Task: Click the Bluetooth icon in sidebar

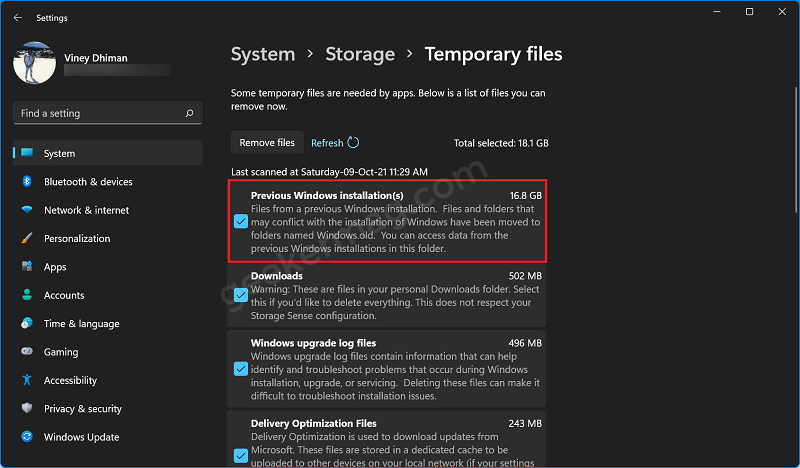Action: click(27, 182)
